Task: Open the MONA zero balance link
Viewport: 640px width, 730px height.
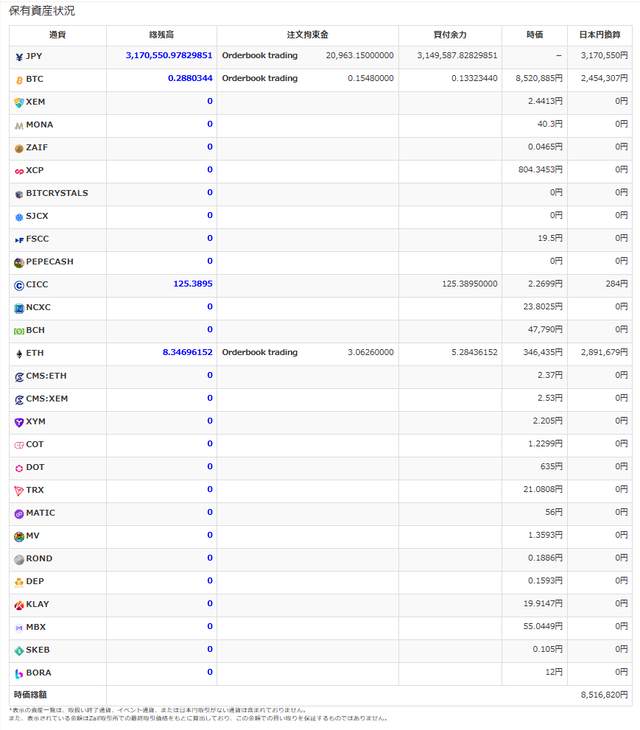Action: [x=210, y=124]
